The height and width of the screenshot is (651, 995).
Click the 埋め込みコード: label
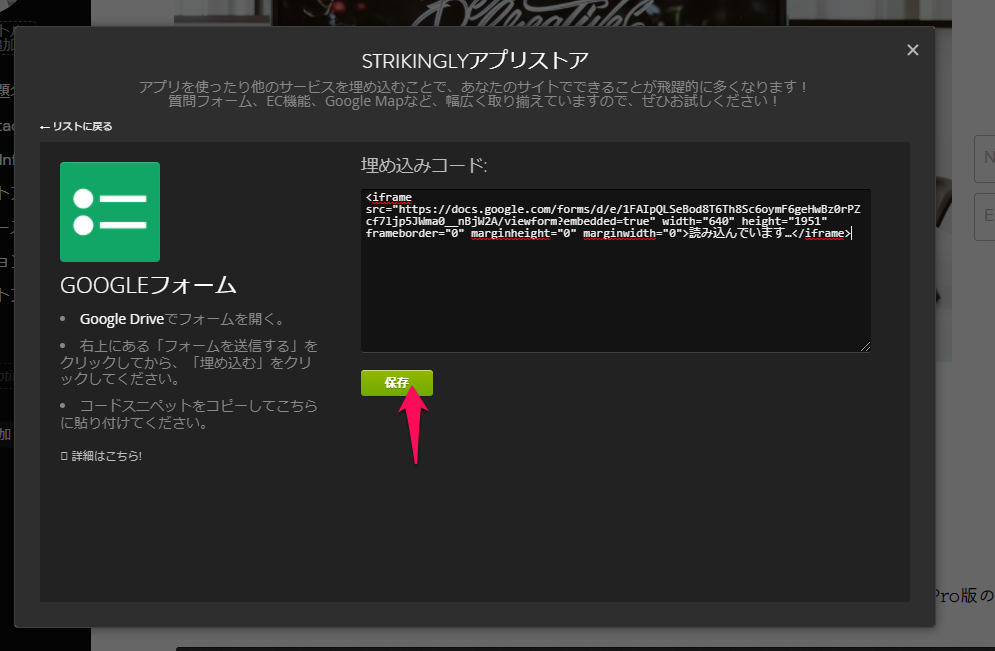[x=424, y=166]
